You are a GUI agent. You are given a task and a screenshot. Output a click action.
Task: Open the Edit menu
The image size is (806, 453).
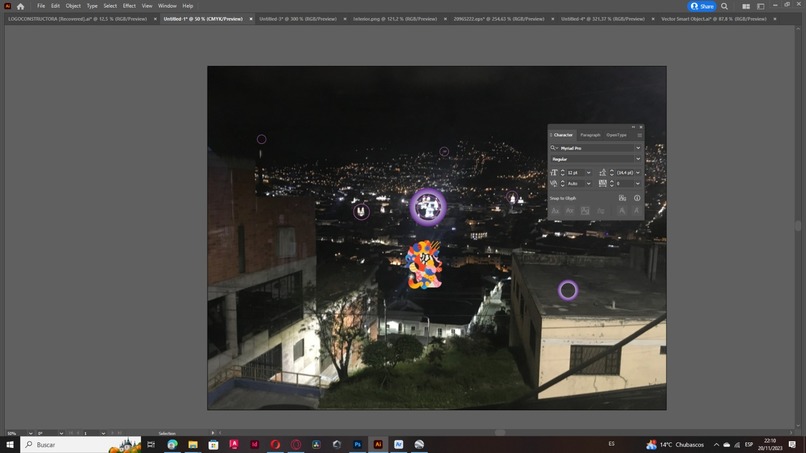(x=55, y=6)
